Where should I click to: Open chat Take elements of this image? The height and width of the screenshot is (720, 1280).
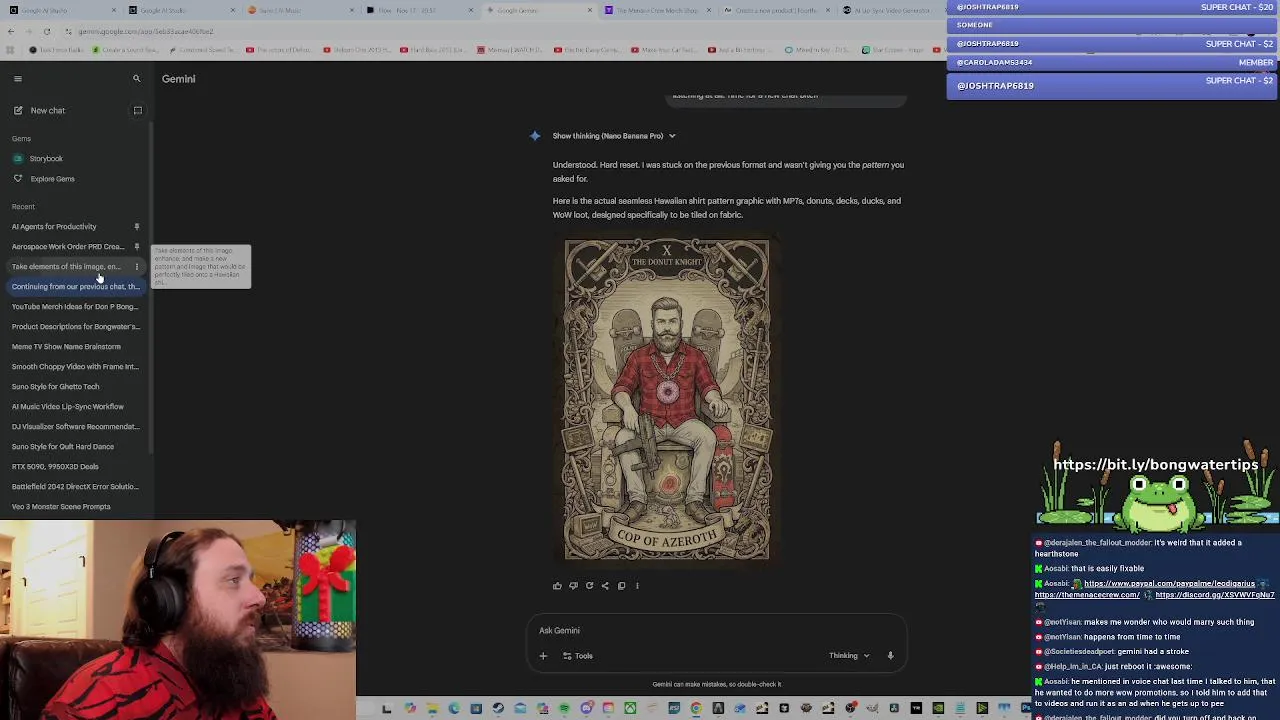pos(66,266)
